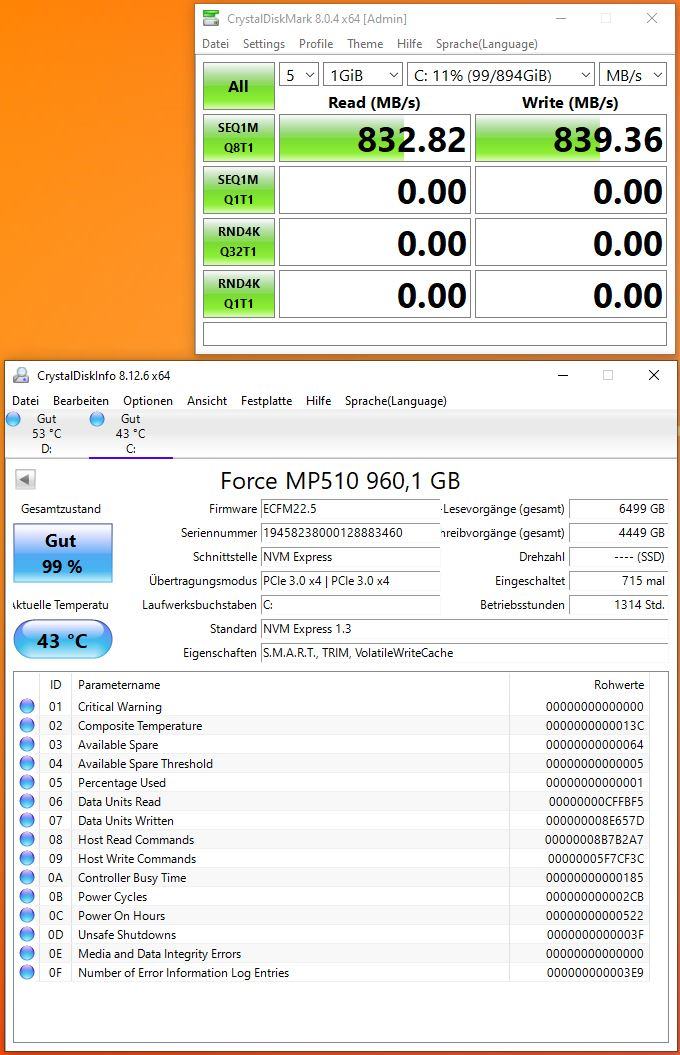Click the CrystalDiskInfo app icon in title bar

pyautogui.click(x=21, y=375)
